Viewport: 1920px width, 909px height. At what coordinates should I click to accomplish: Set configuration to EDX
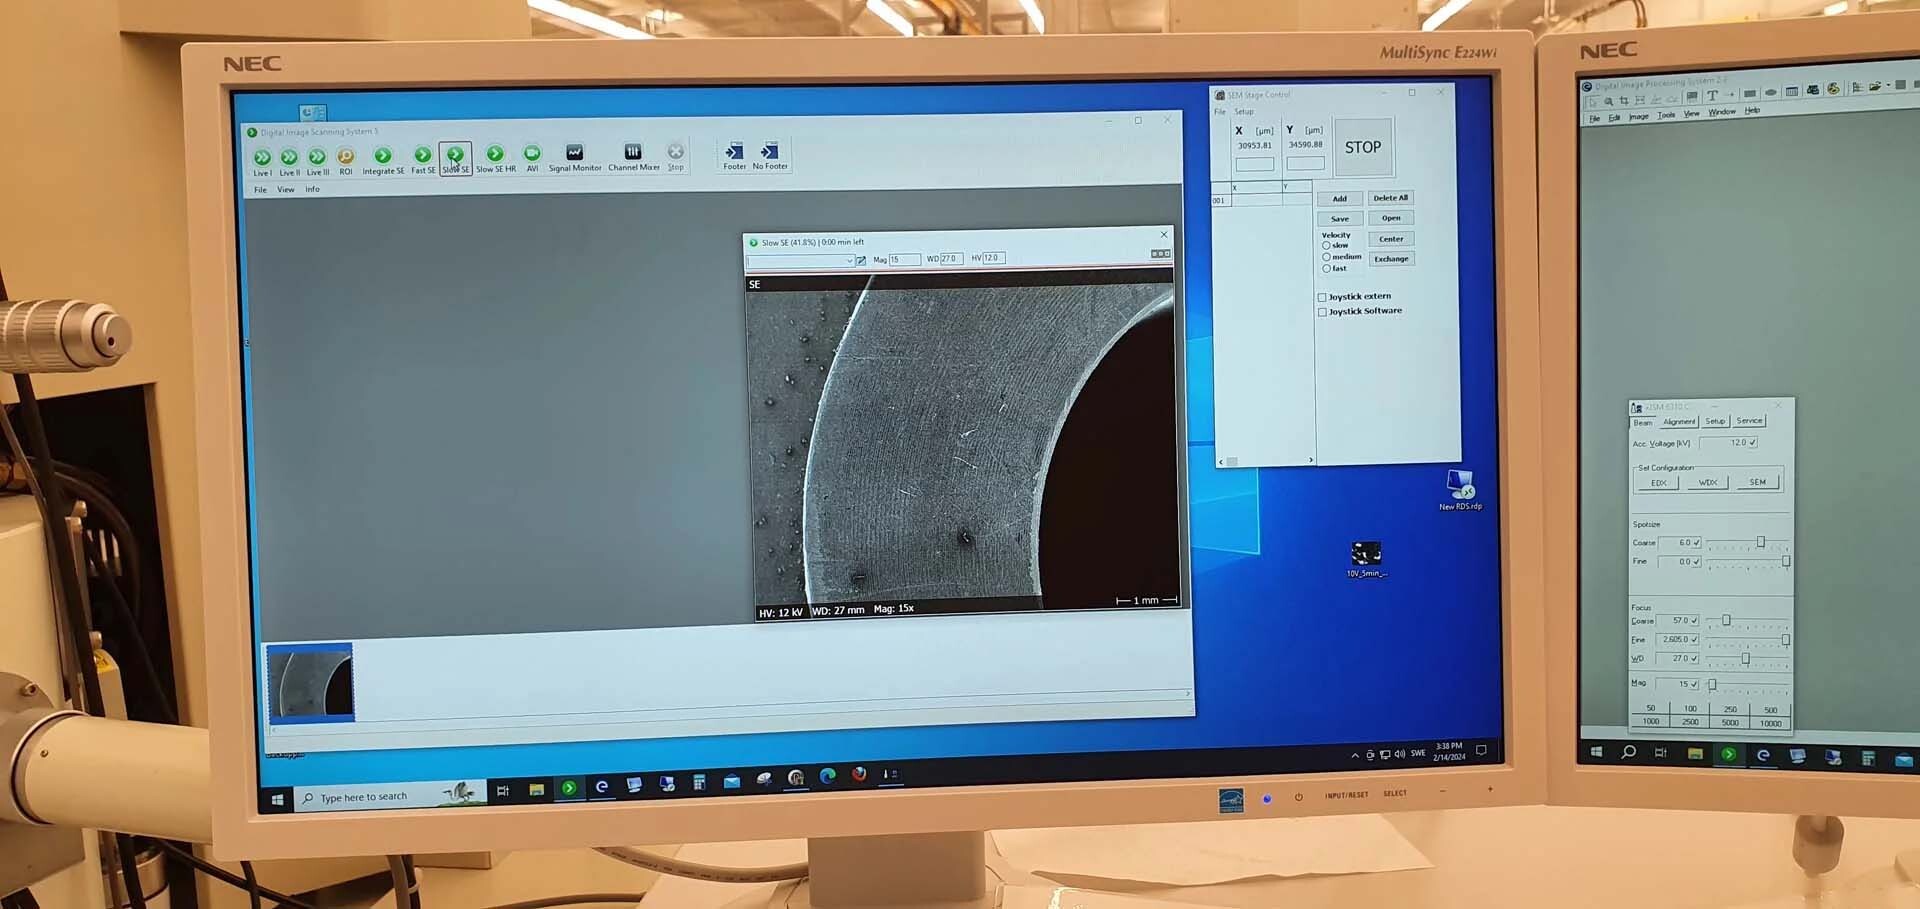tap(1658, 483)
